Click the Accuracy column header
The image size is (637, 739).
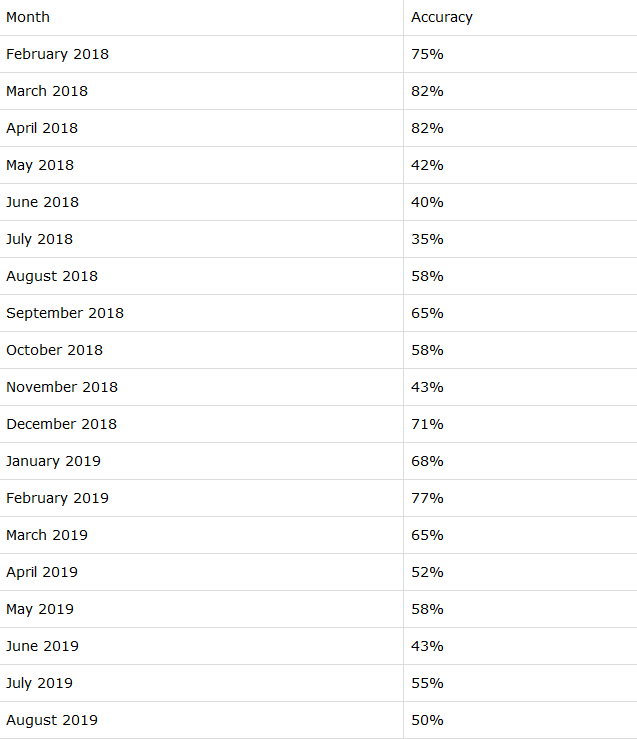(441, 17)
